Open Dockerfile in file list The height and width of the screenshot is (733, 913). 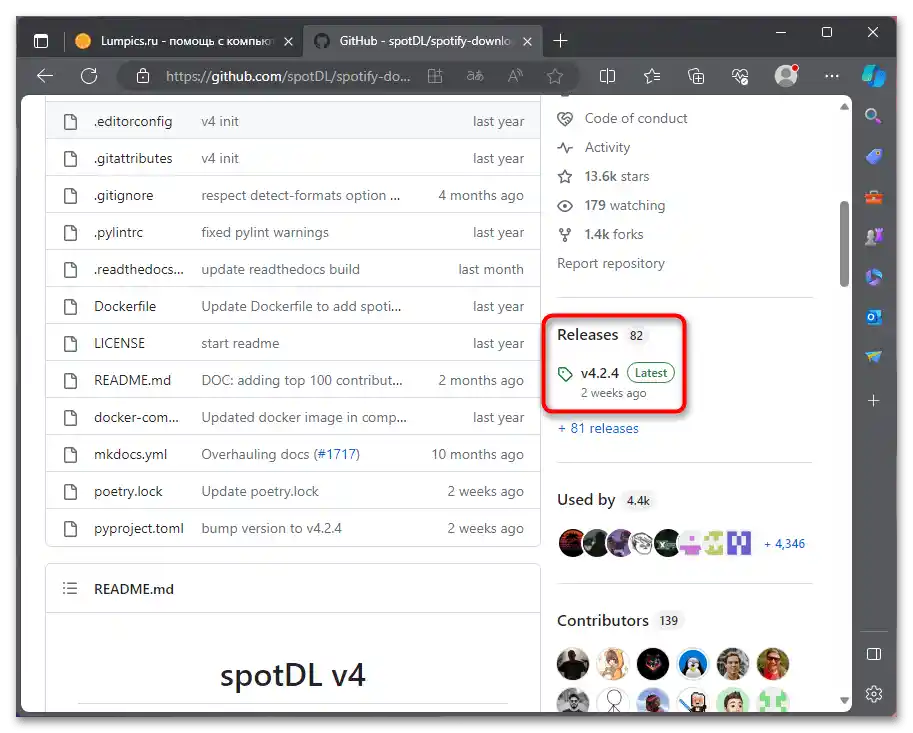[125, 306]
